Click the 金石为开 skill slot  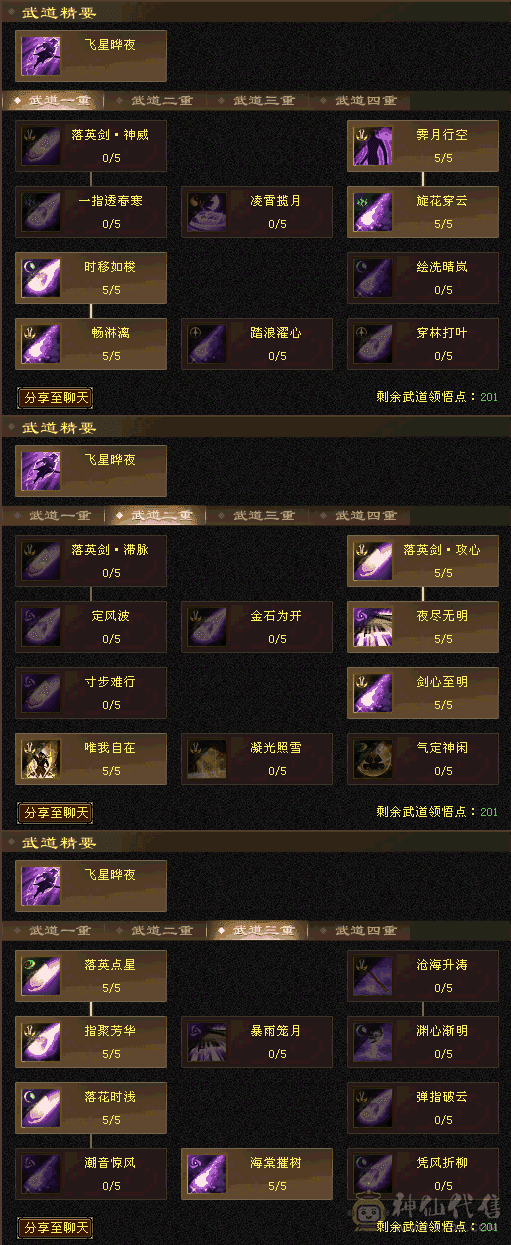click(x=257, y=627)
